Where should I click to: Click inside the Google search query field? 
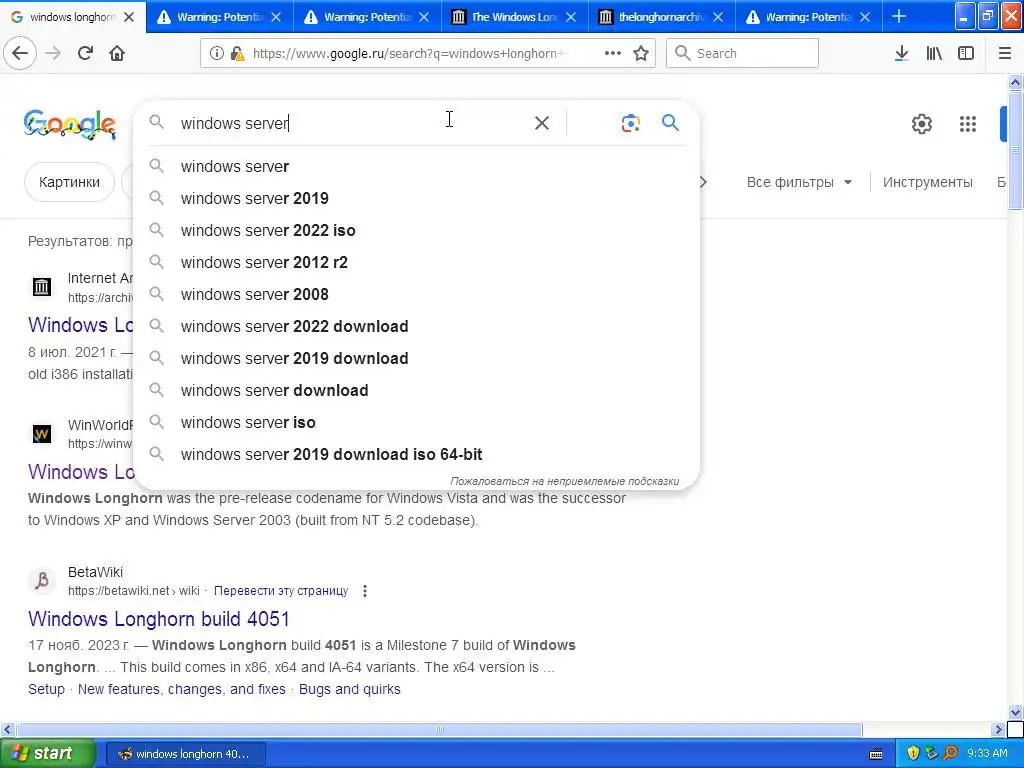pyautogui.click(x=353, y=123)
